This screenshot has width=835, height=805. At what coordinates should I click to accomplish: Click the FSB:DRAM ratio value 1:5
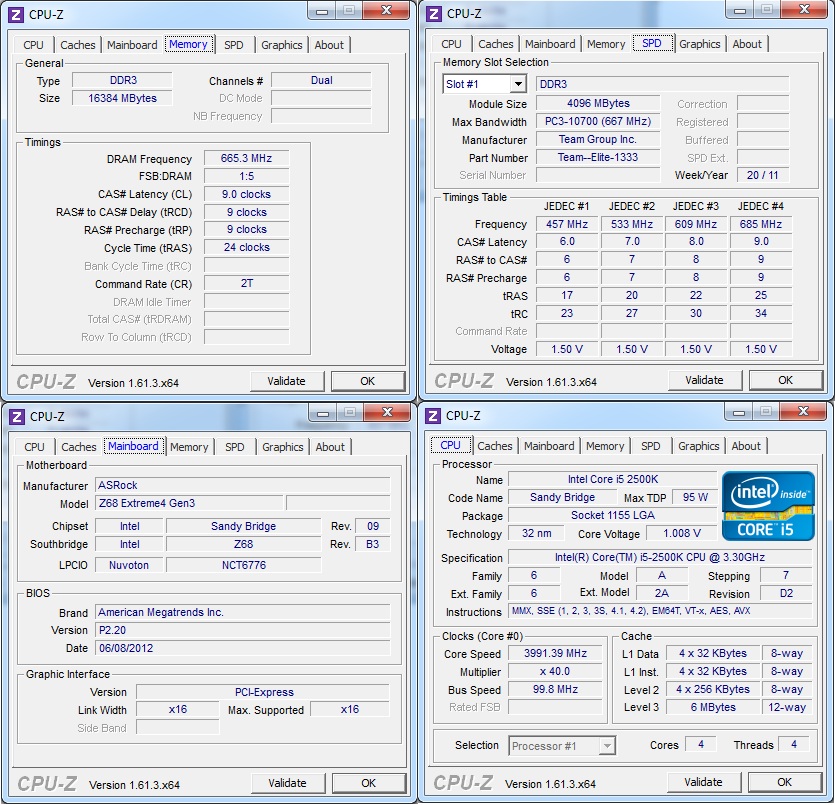247,176
